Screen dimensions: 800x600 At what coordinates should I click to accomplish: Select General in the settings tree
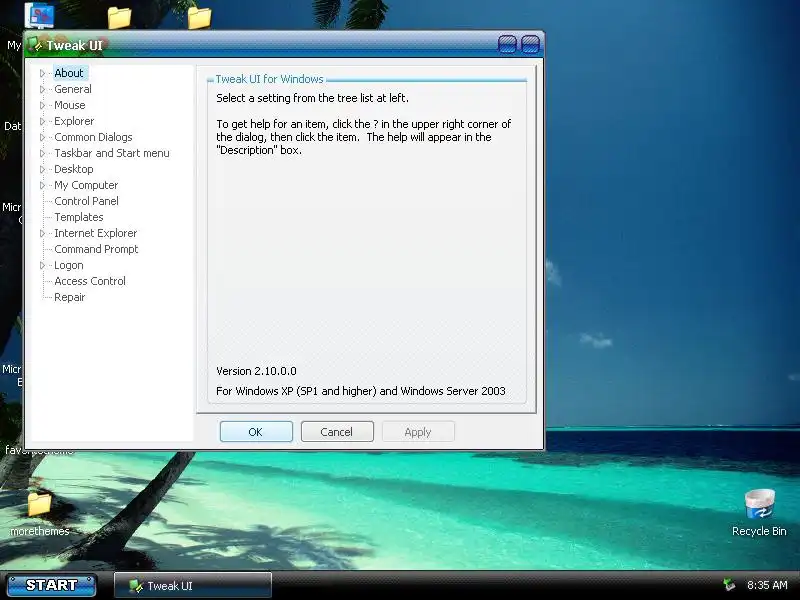click(73, 89)
